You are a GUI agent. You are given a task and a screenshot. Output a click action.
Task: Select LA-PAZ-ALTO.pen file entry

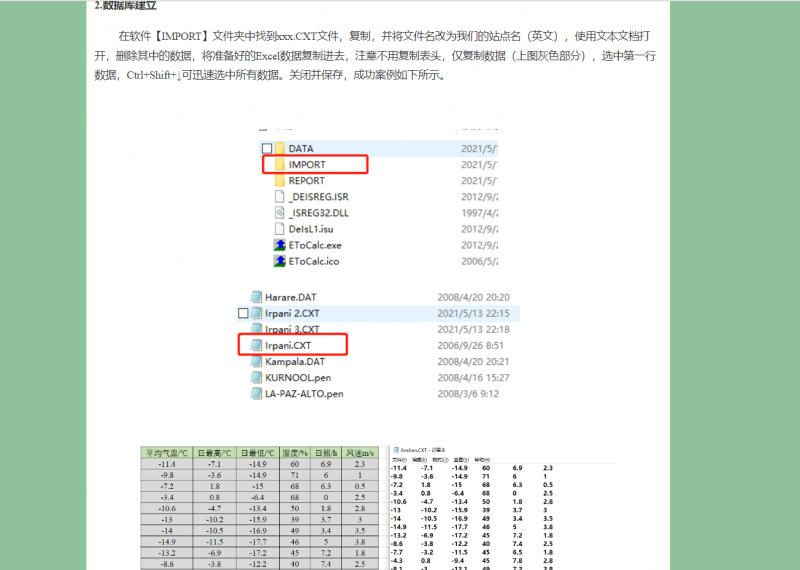[x=304, y=393]
